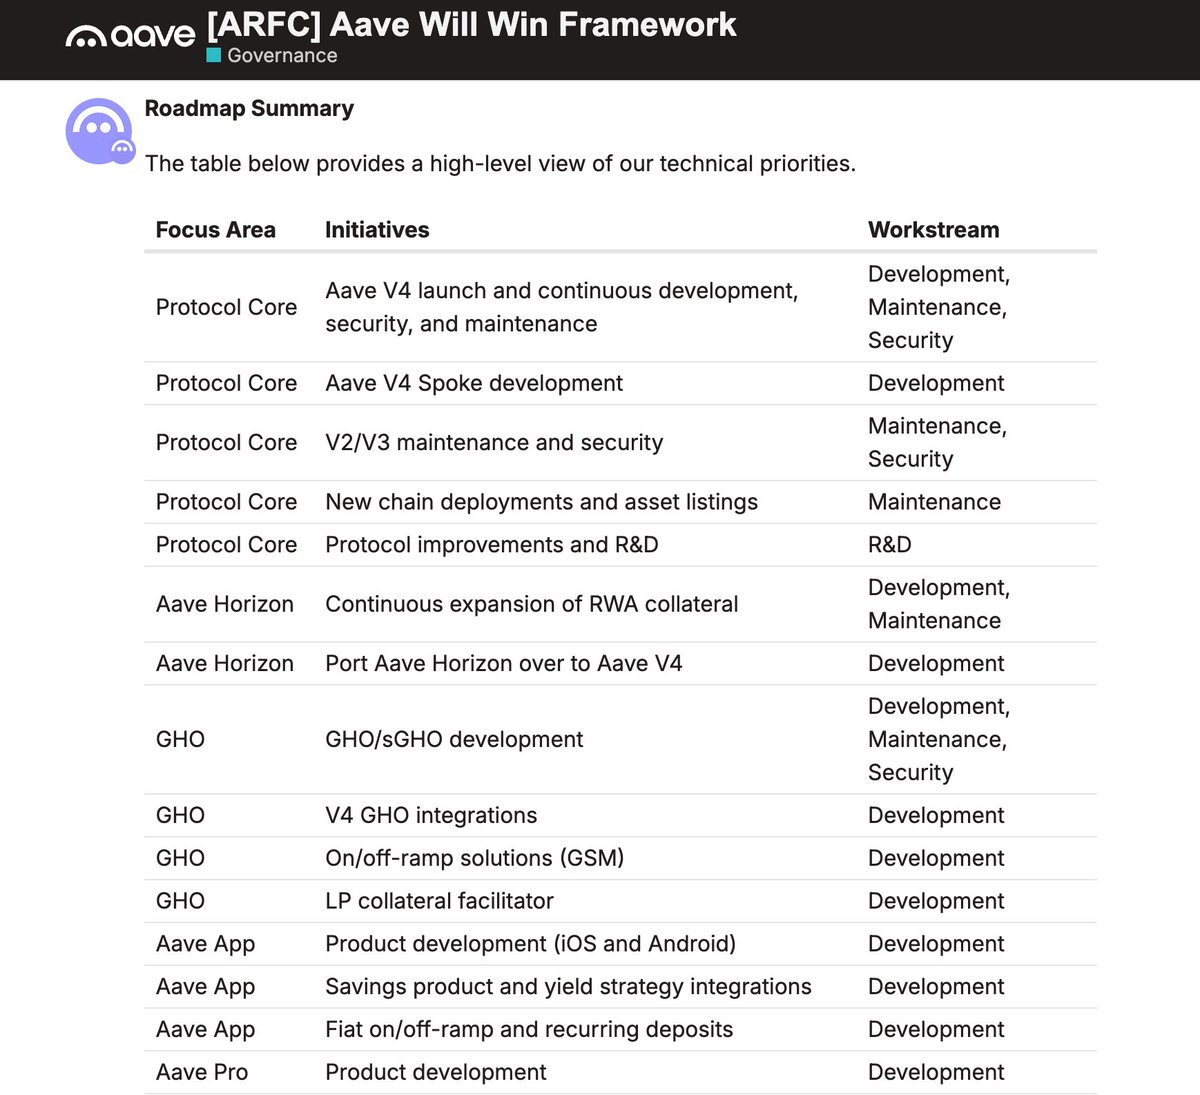Select the On/off-ramp solutions (GSM) row
The image size is (1200, 1095).
[474, 858]
